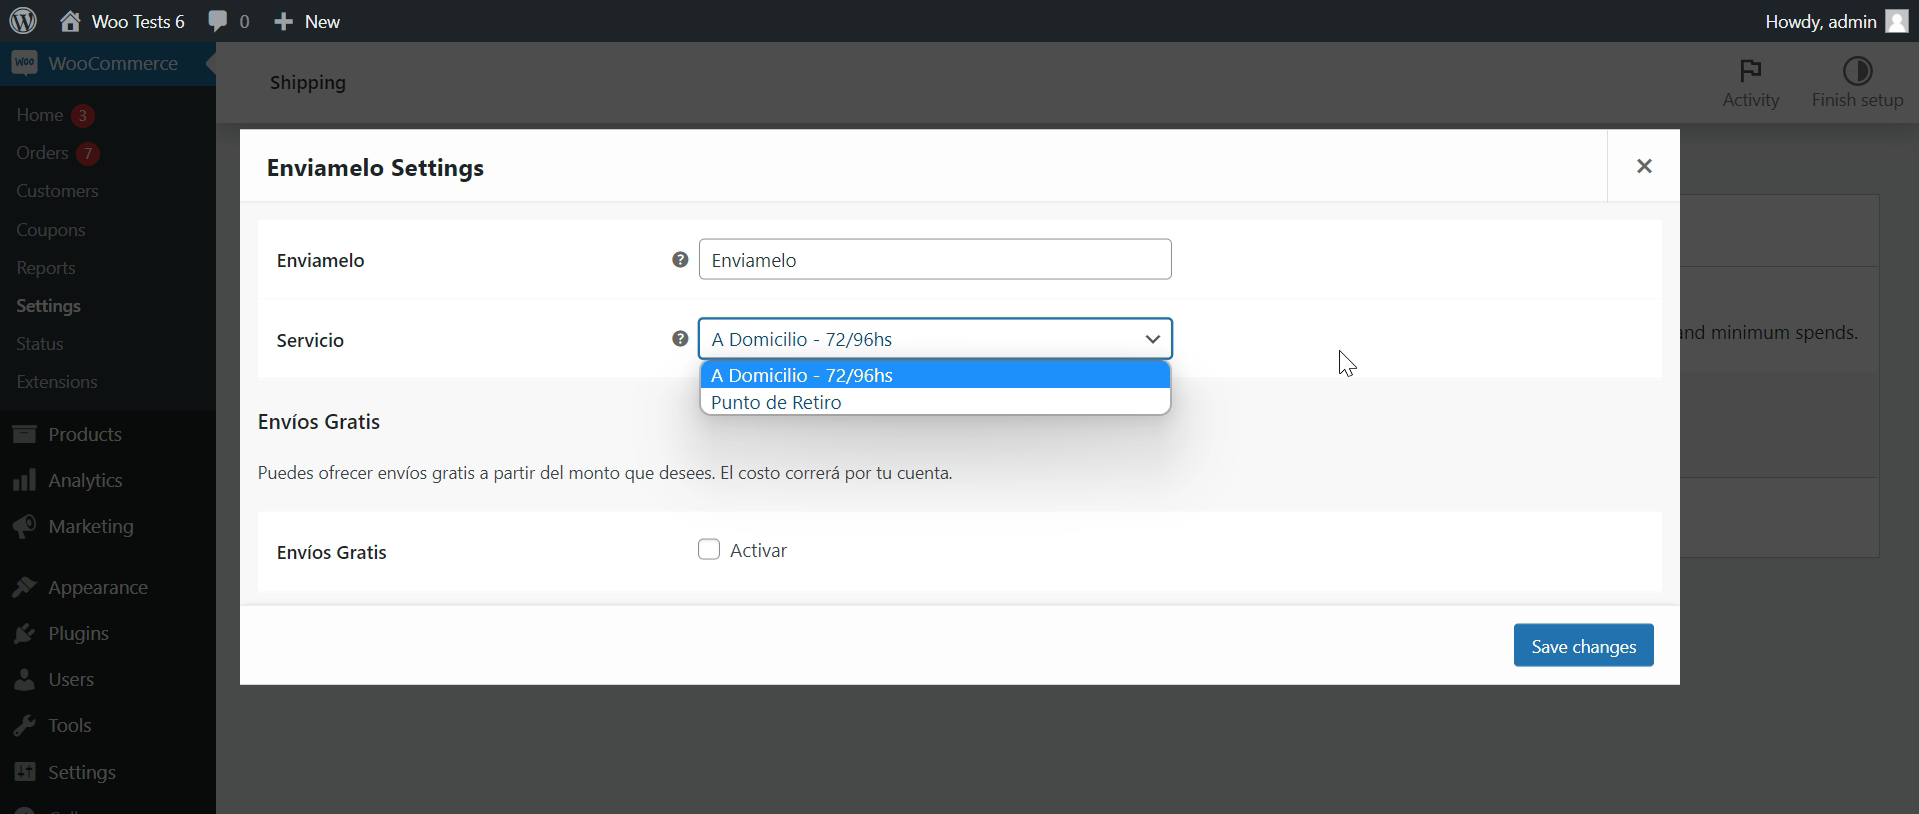Go to Customers in sidebar
Viewport: 1919px width, 814px height.
(57, 191)
